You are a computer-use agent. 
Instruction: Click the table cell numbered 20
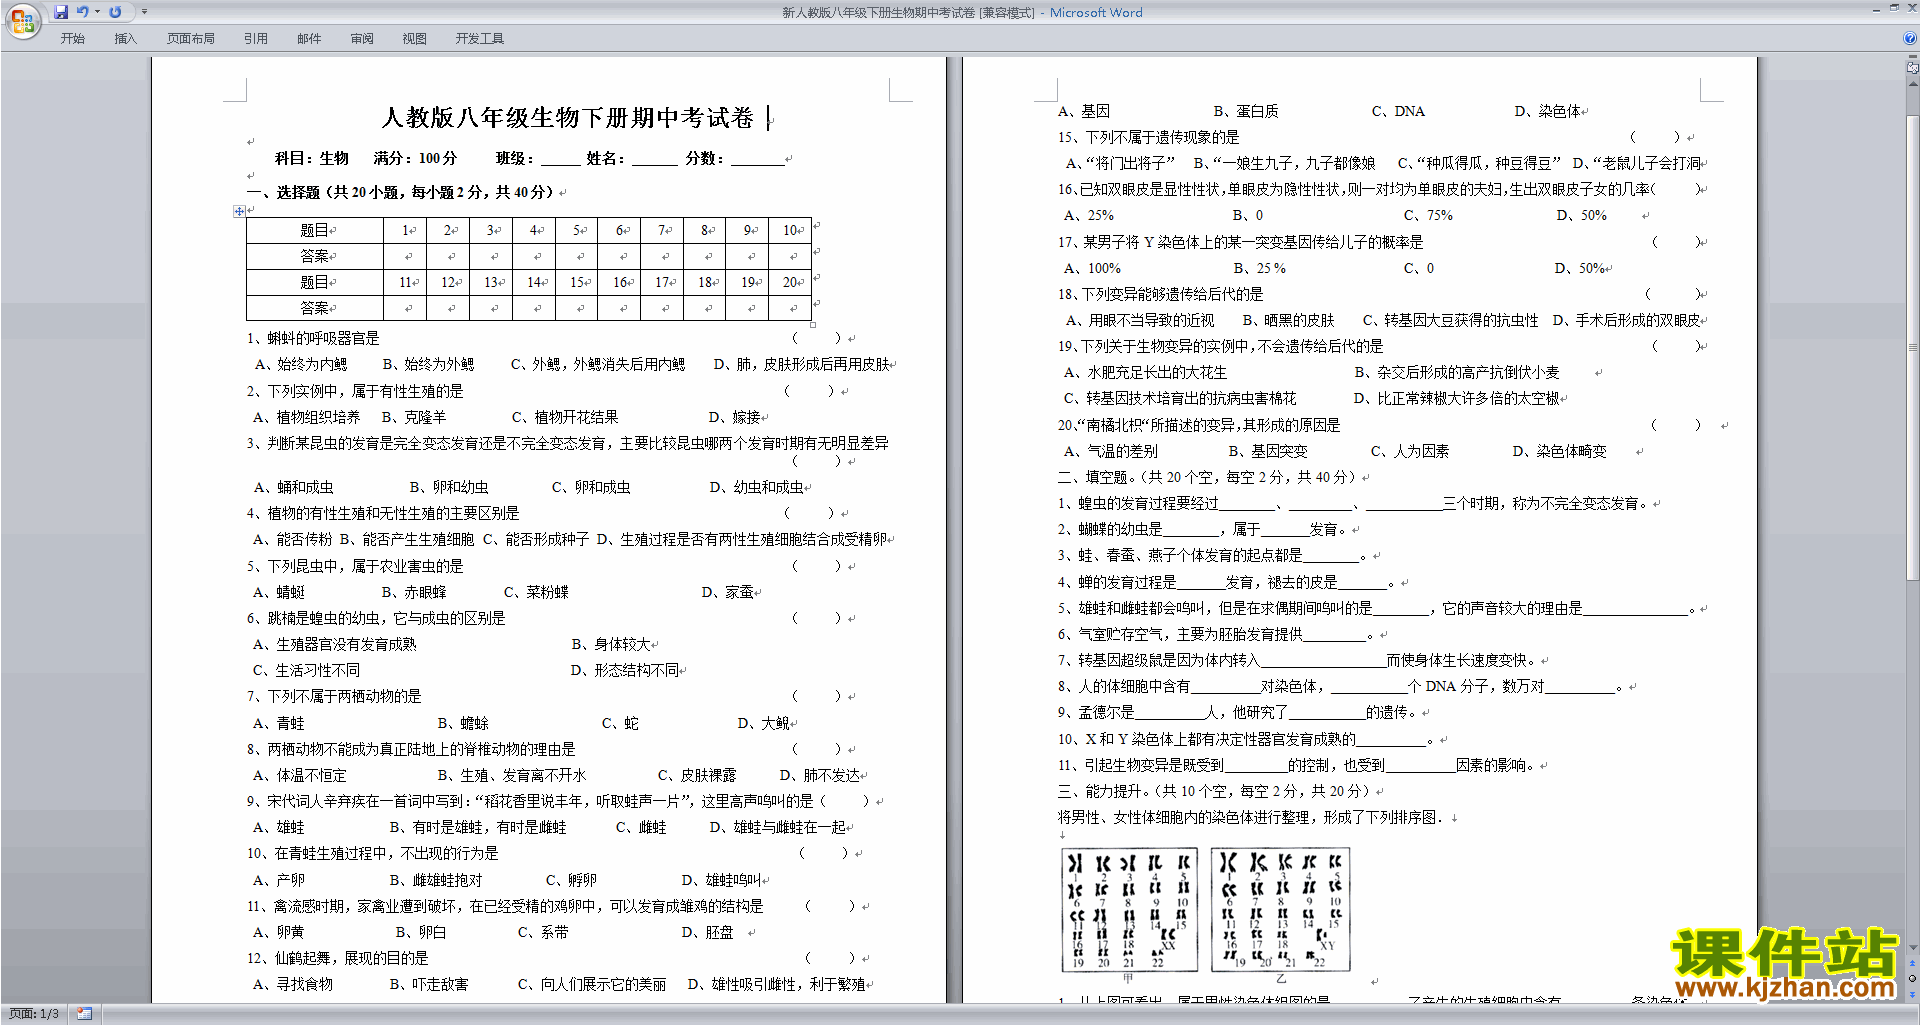[791, 282]
